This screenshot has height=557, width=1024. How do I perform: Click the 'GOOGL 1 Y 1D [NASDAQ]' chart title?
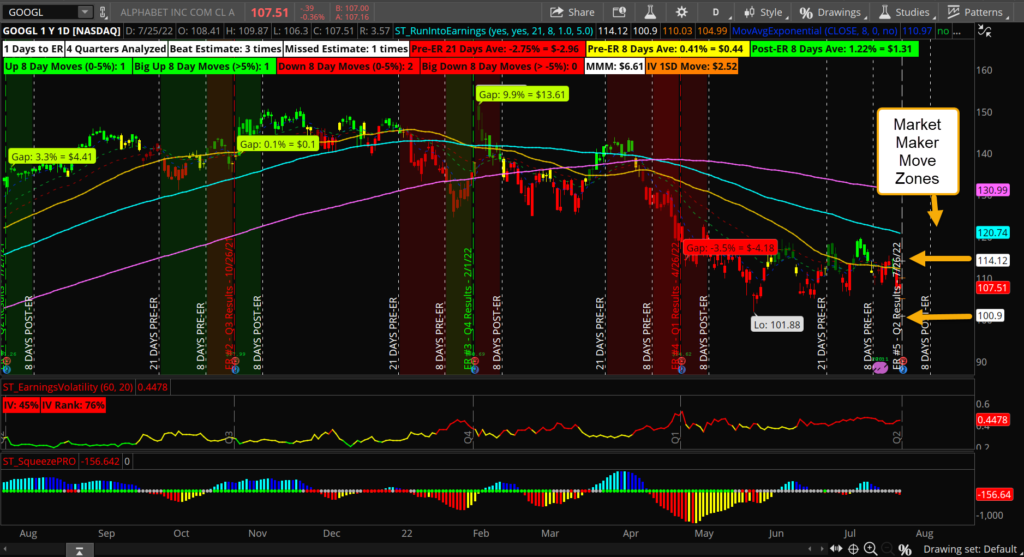coord(61,31)
